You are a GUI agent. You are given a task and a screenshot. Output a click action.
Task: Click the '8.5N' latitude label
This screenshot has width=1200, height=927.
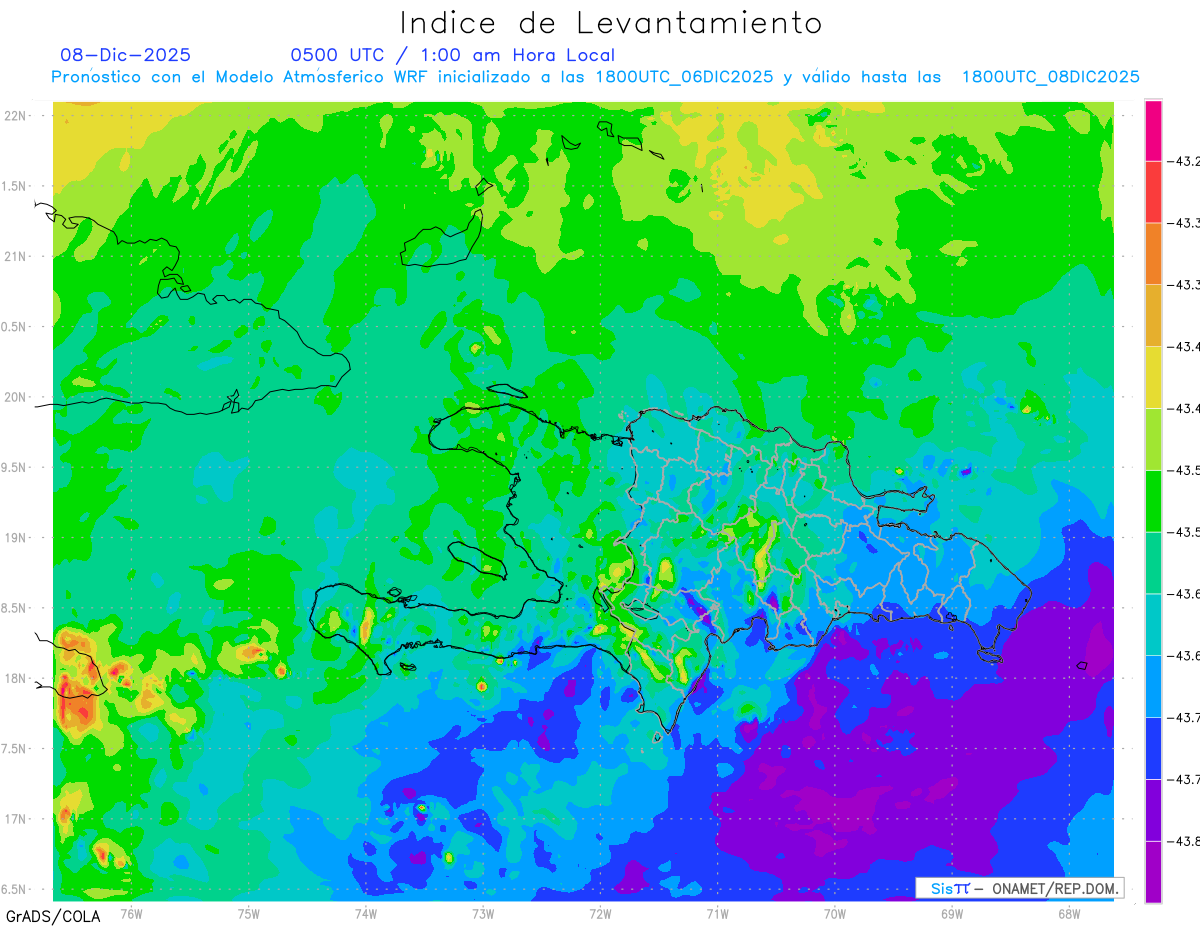pyautogui.click(x=14, y=609)
